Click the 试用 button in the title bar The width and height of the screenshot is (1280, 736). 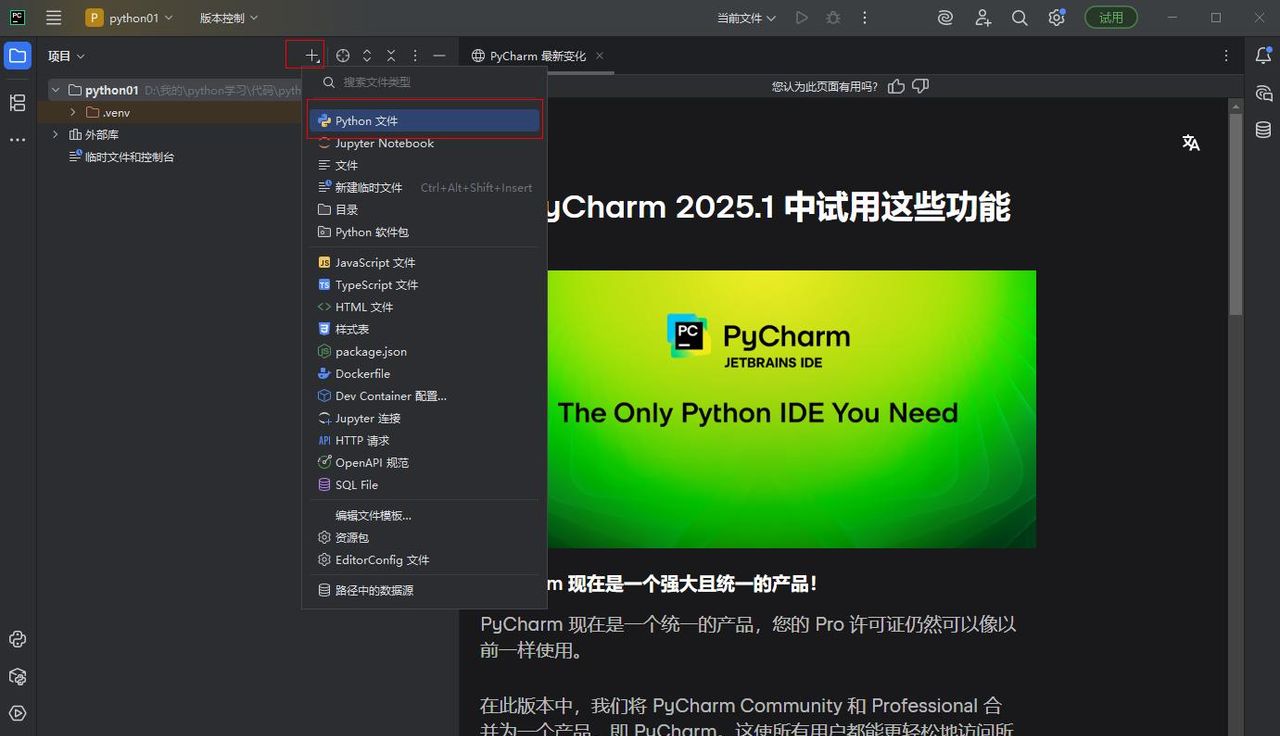point(1111,17)
